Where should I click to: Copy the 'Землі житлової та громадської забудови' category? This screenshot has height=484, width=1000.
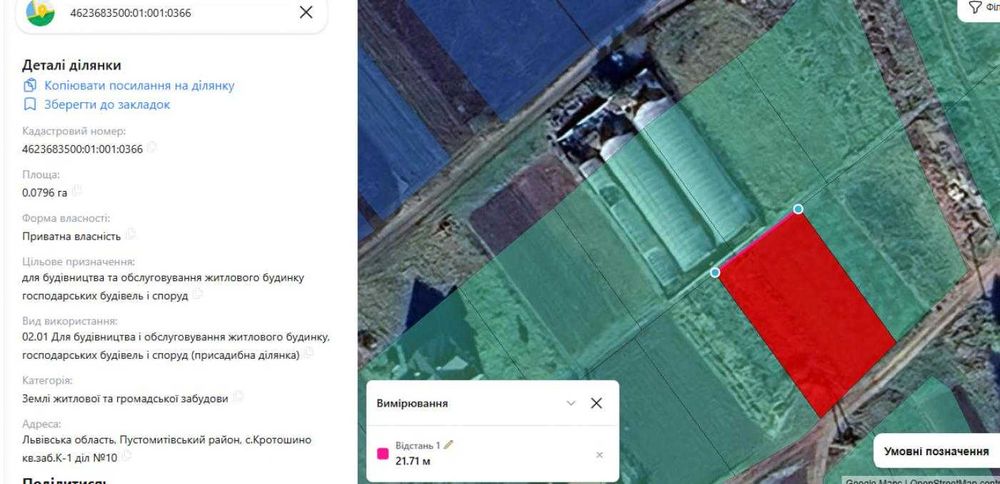238,397
